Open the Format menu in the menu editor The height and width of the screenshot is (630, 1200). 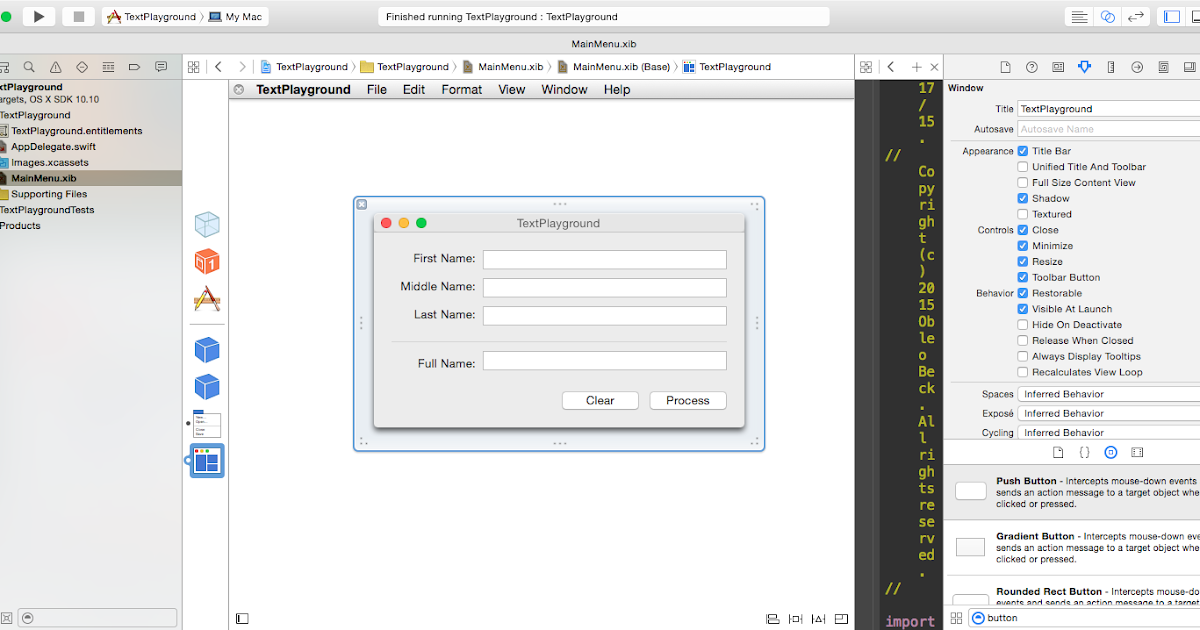coord(461,89)
